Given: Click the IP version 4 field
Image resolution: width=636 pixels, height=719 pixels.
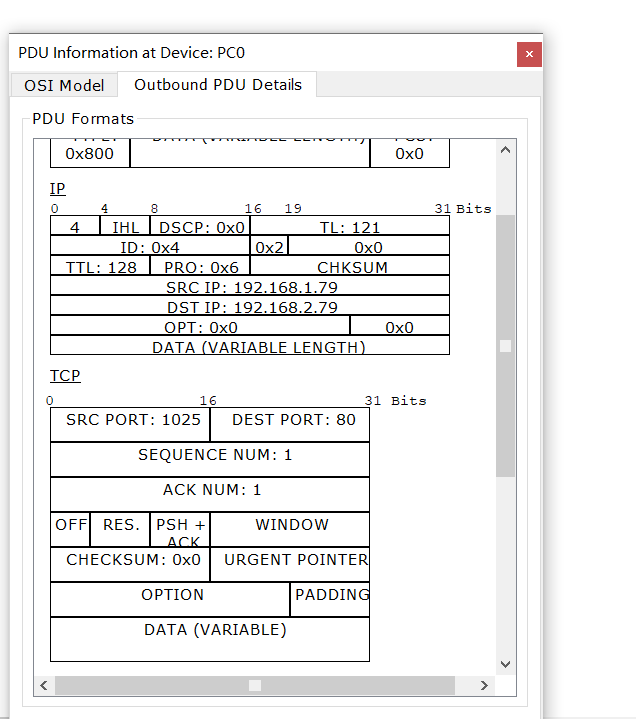Looking at the screenshot, I should 75,226.
